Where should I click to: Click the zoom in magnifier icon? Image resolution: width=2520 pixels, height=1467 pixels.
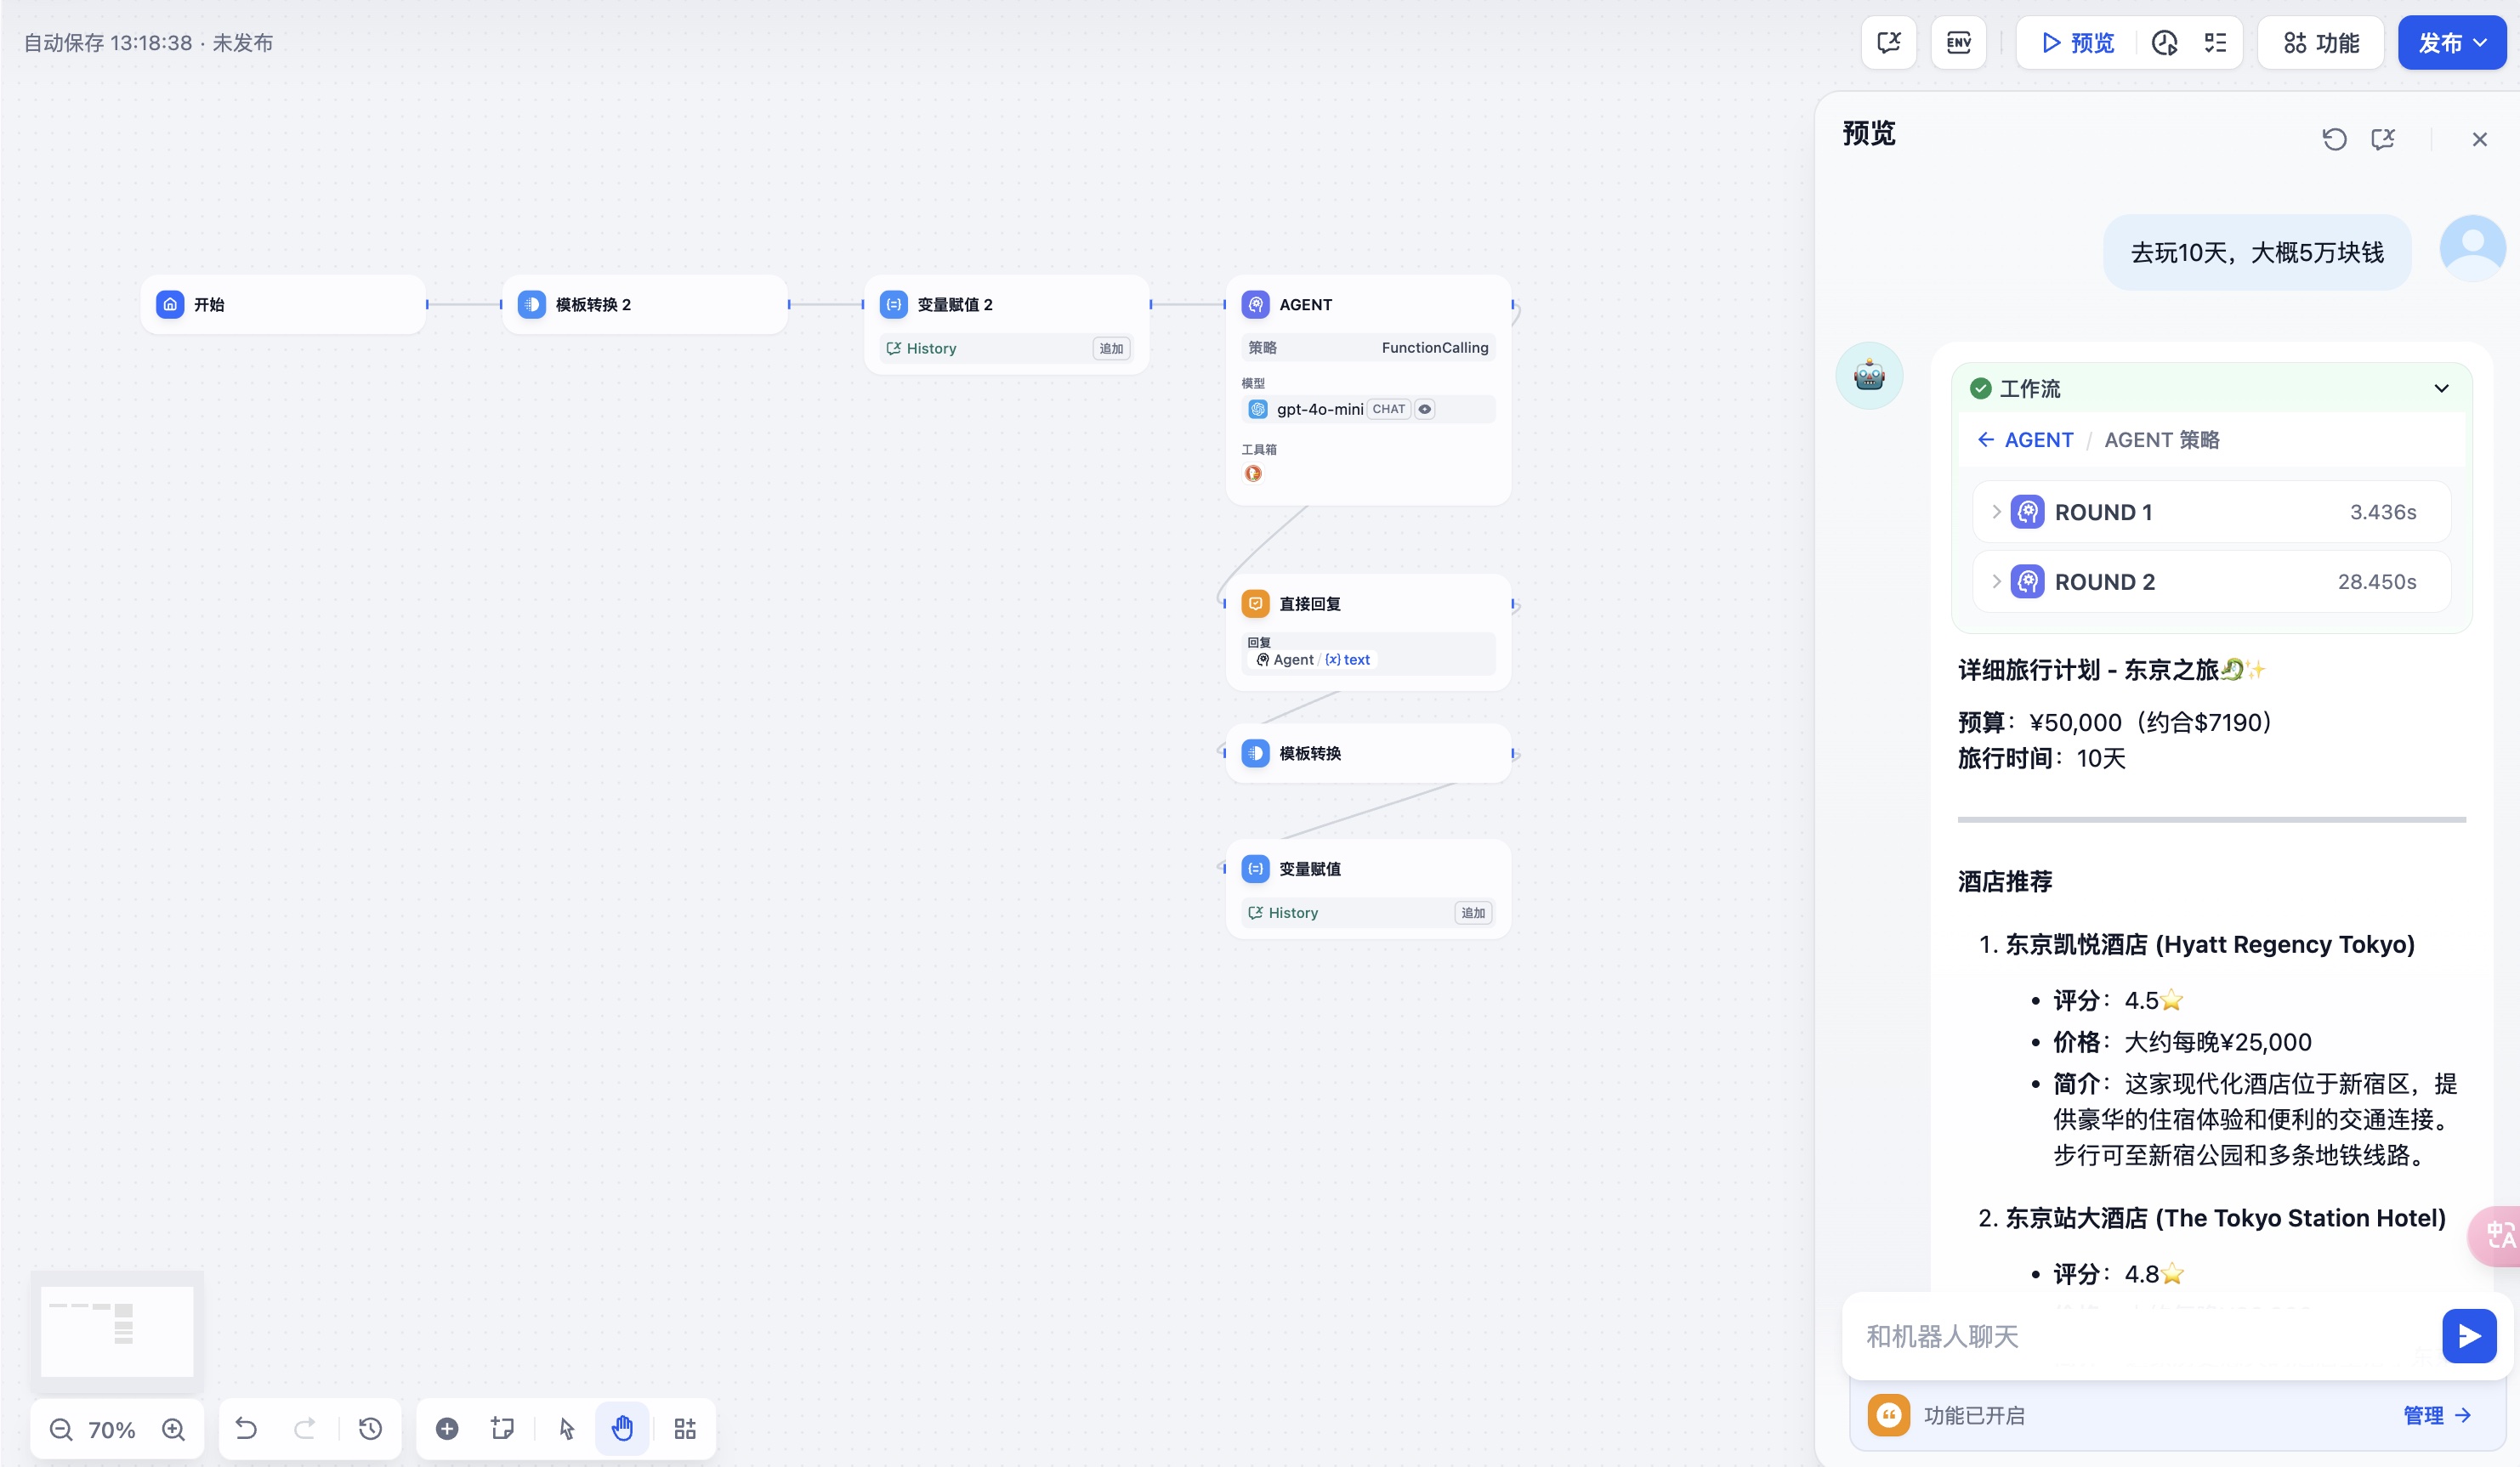174,1429
